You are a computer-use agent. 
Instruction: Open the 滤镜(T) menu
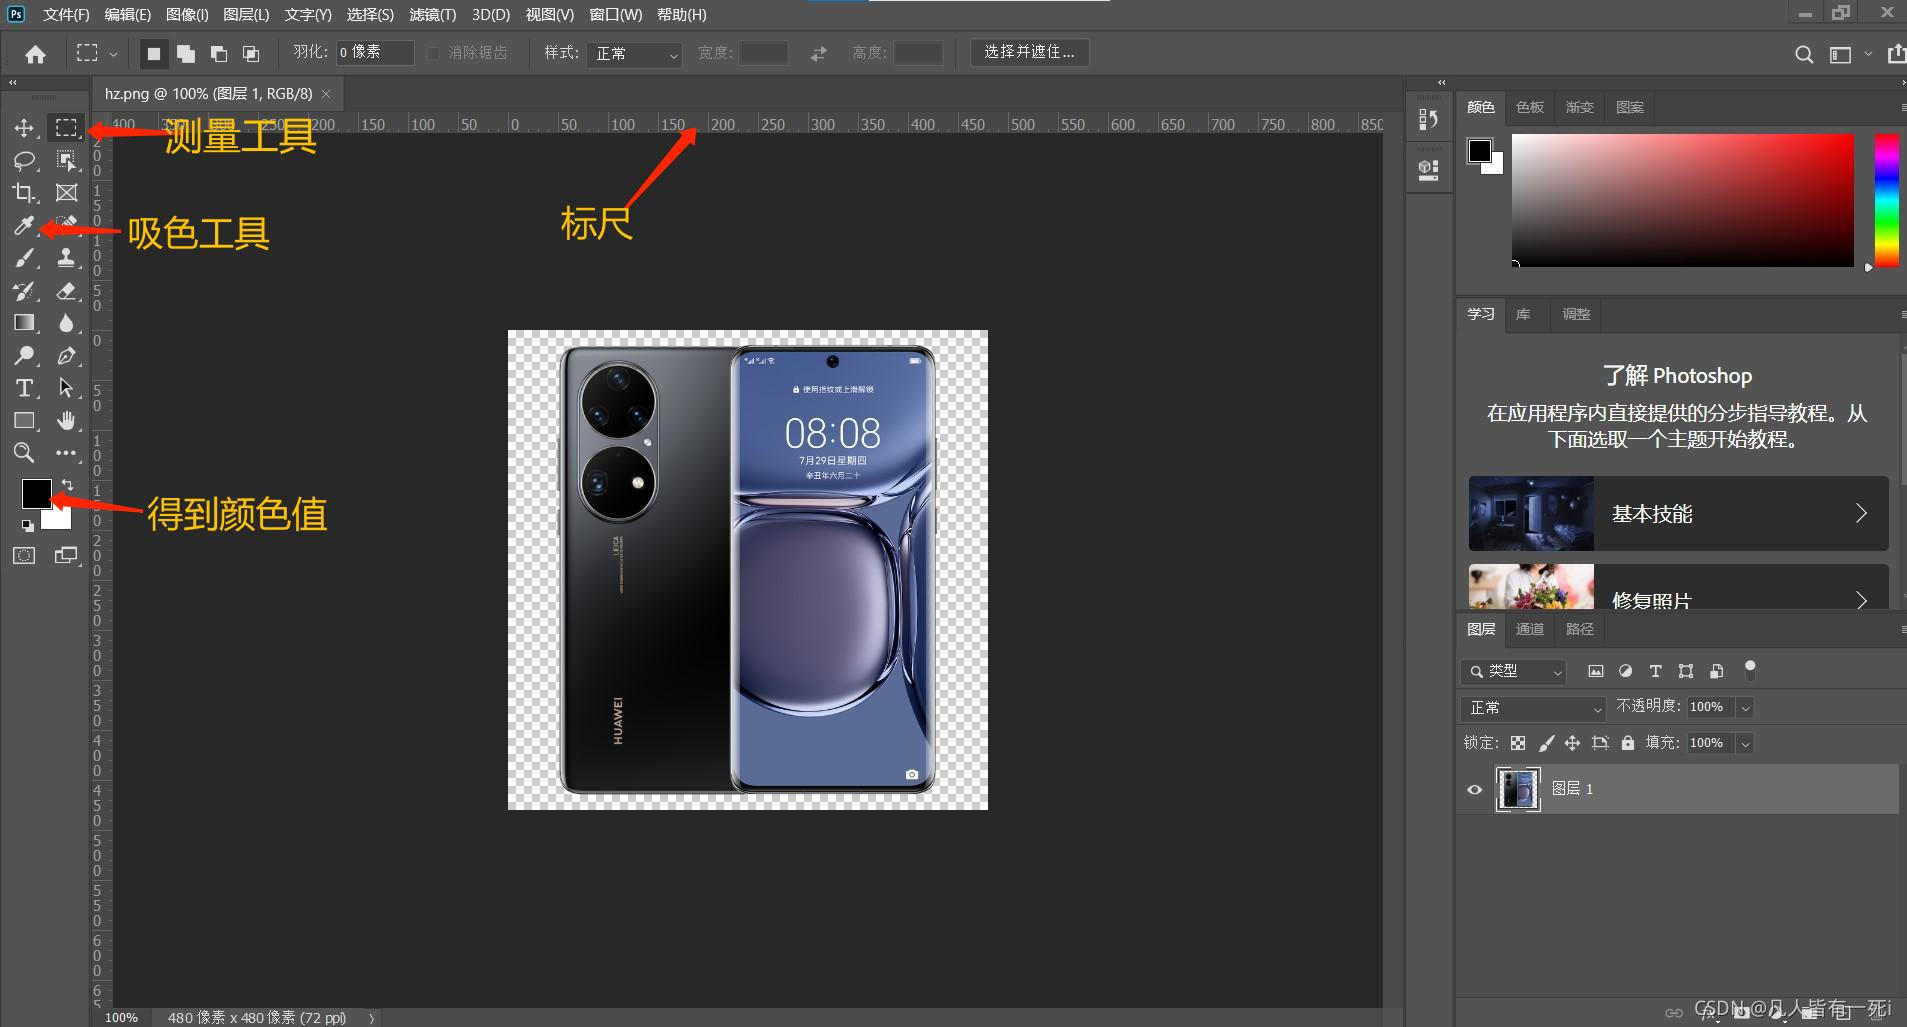(x=432, y=15)
